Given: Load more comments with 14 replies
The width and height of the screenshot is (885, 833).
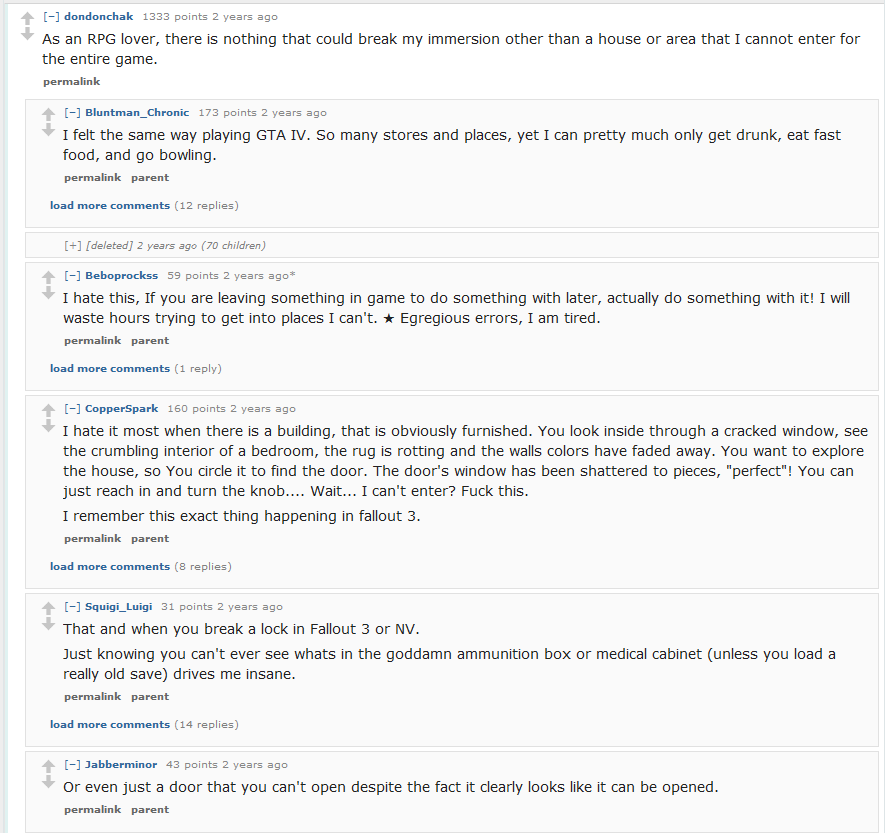Looking at the screenshot, I should 110,725.
